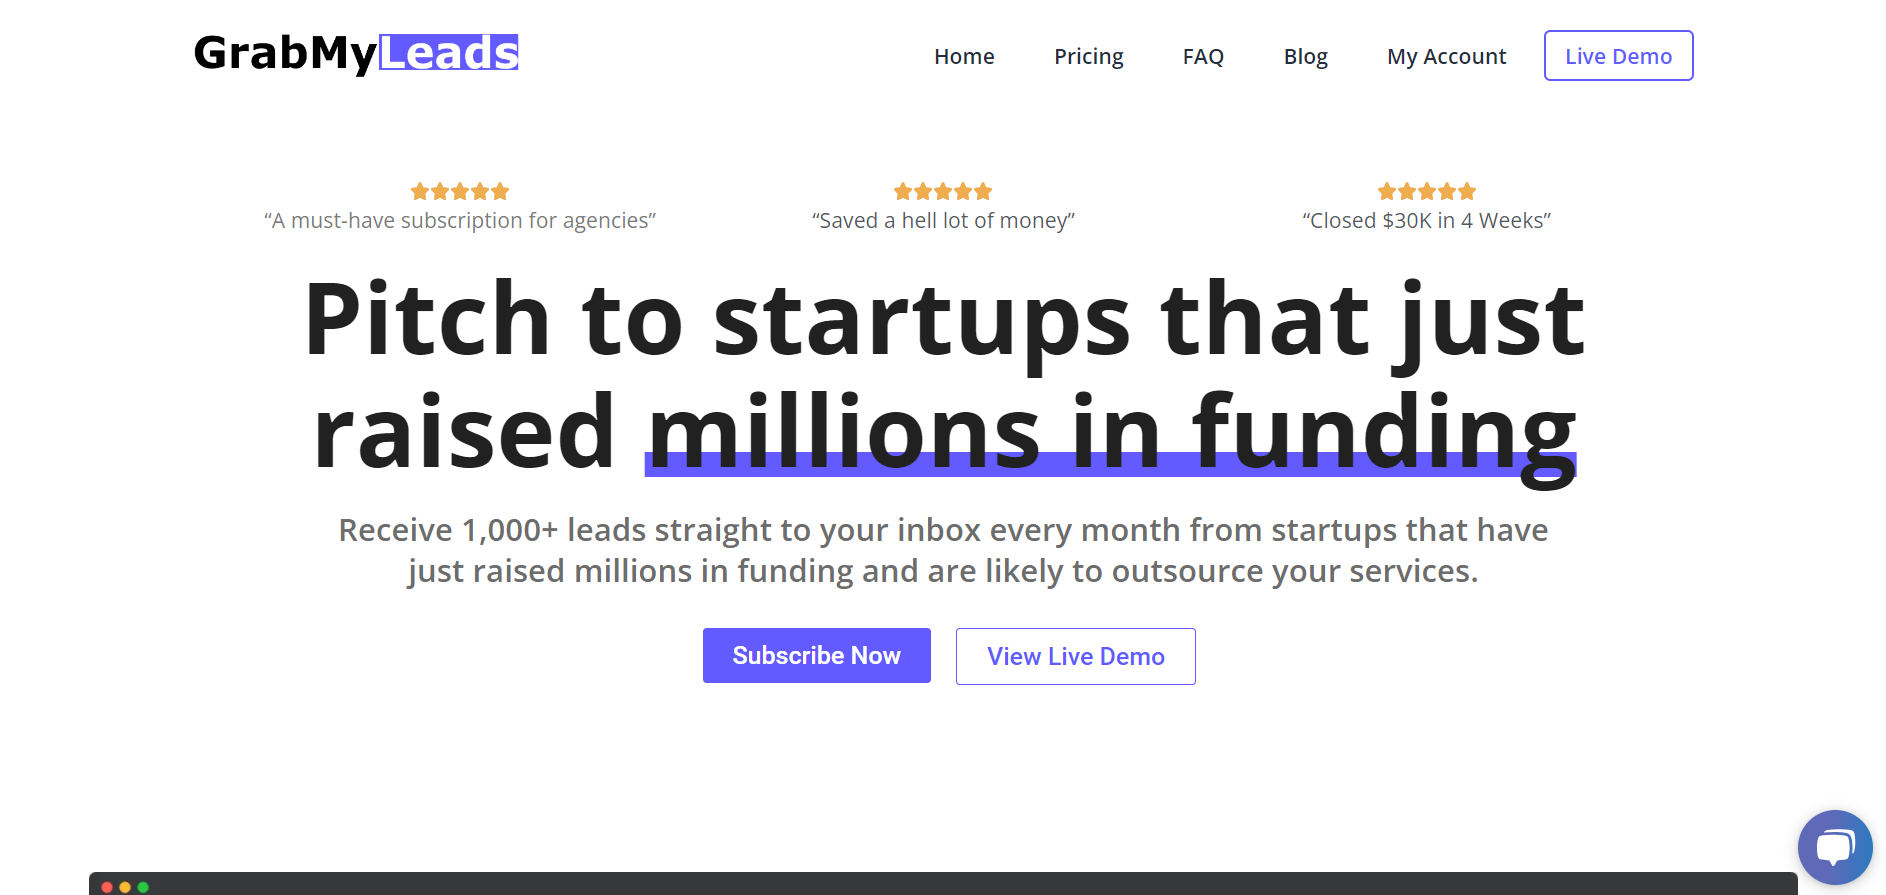The height and width of the screenshot is (895, 1886).
Task: Click the stars above "Saved a hell lot of money"
Action: 943,191
